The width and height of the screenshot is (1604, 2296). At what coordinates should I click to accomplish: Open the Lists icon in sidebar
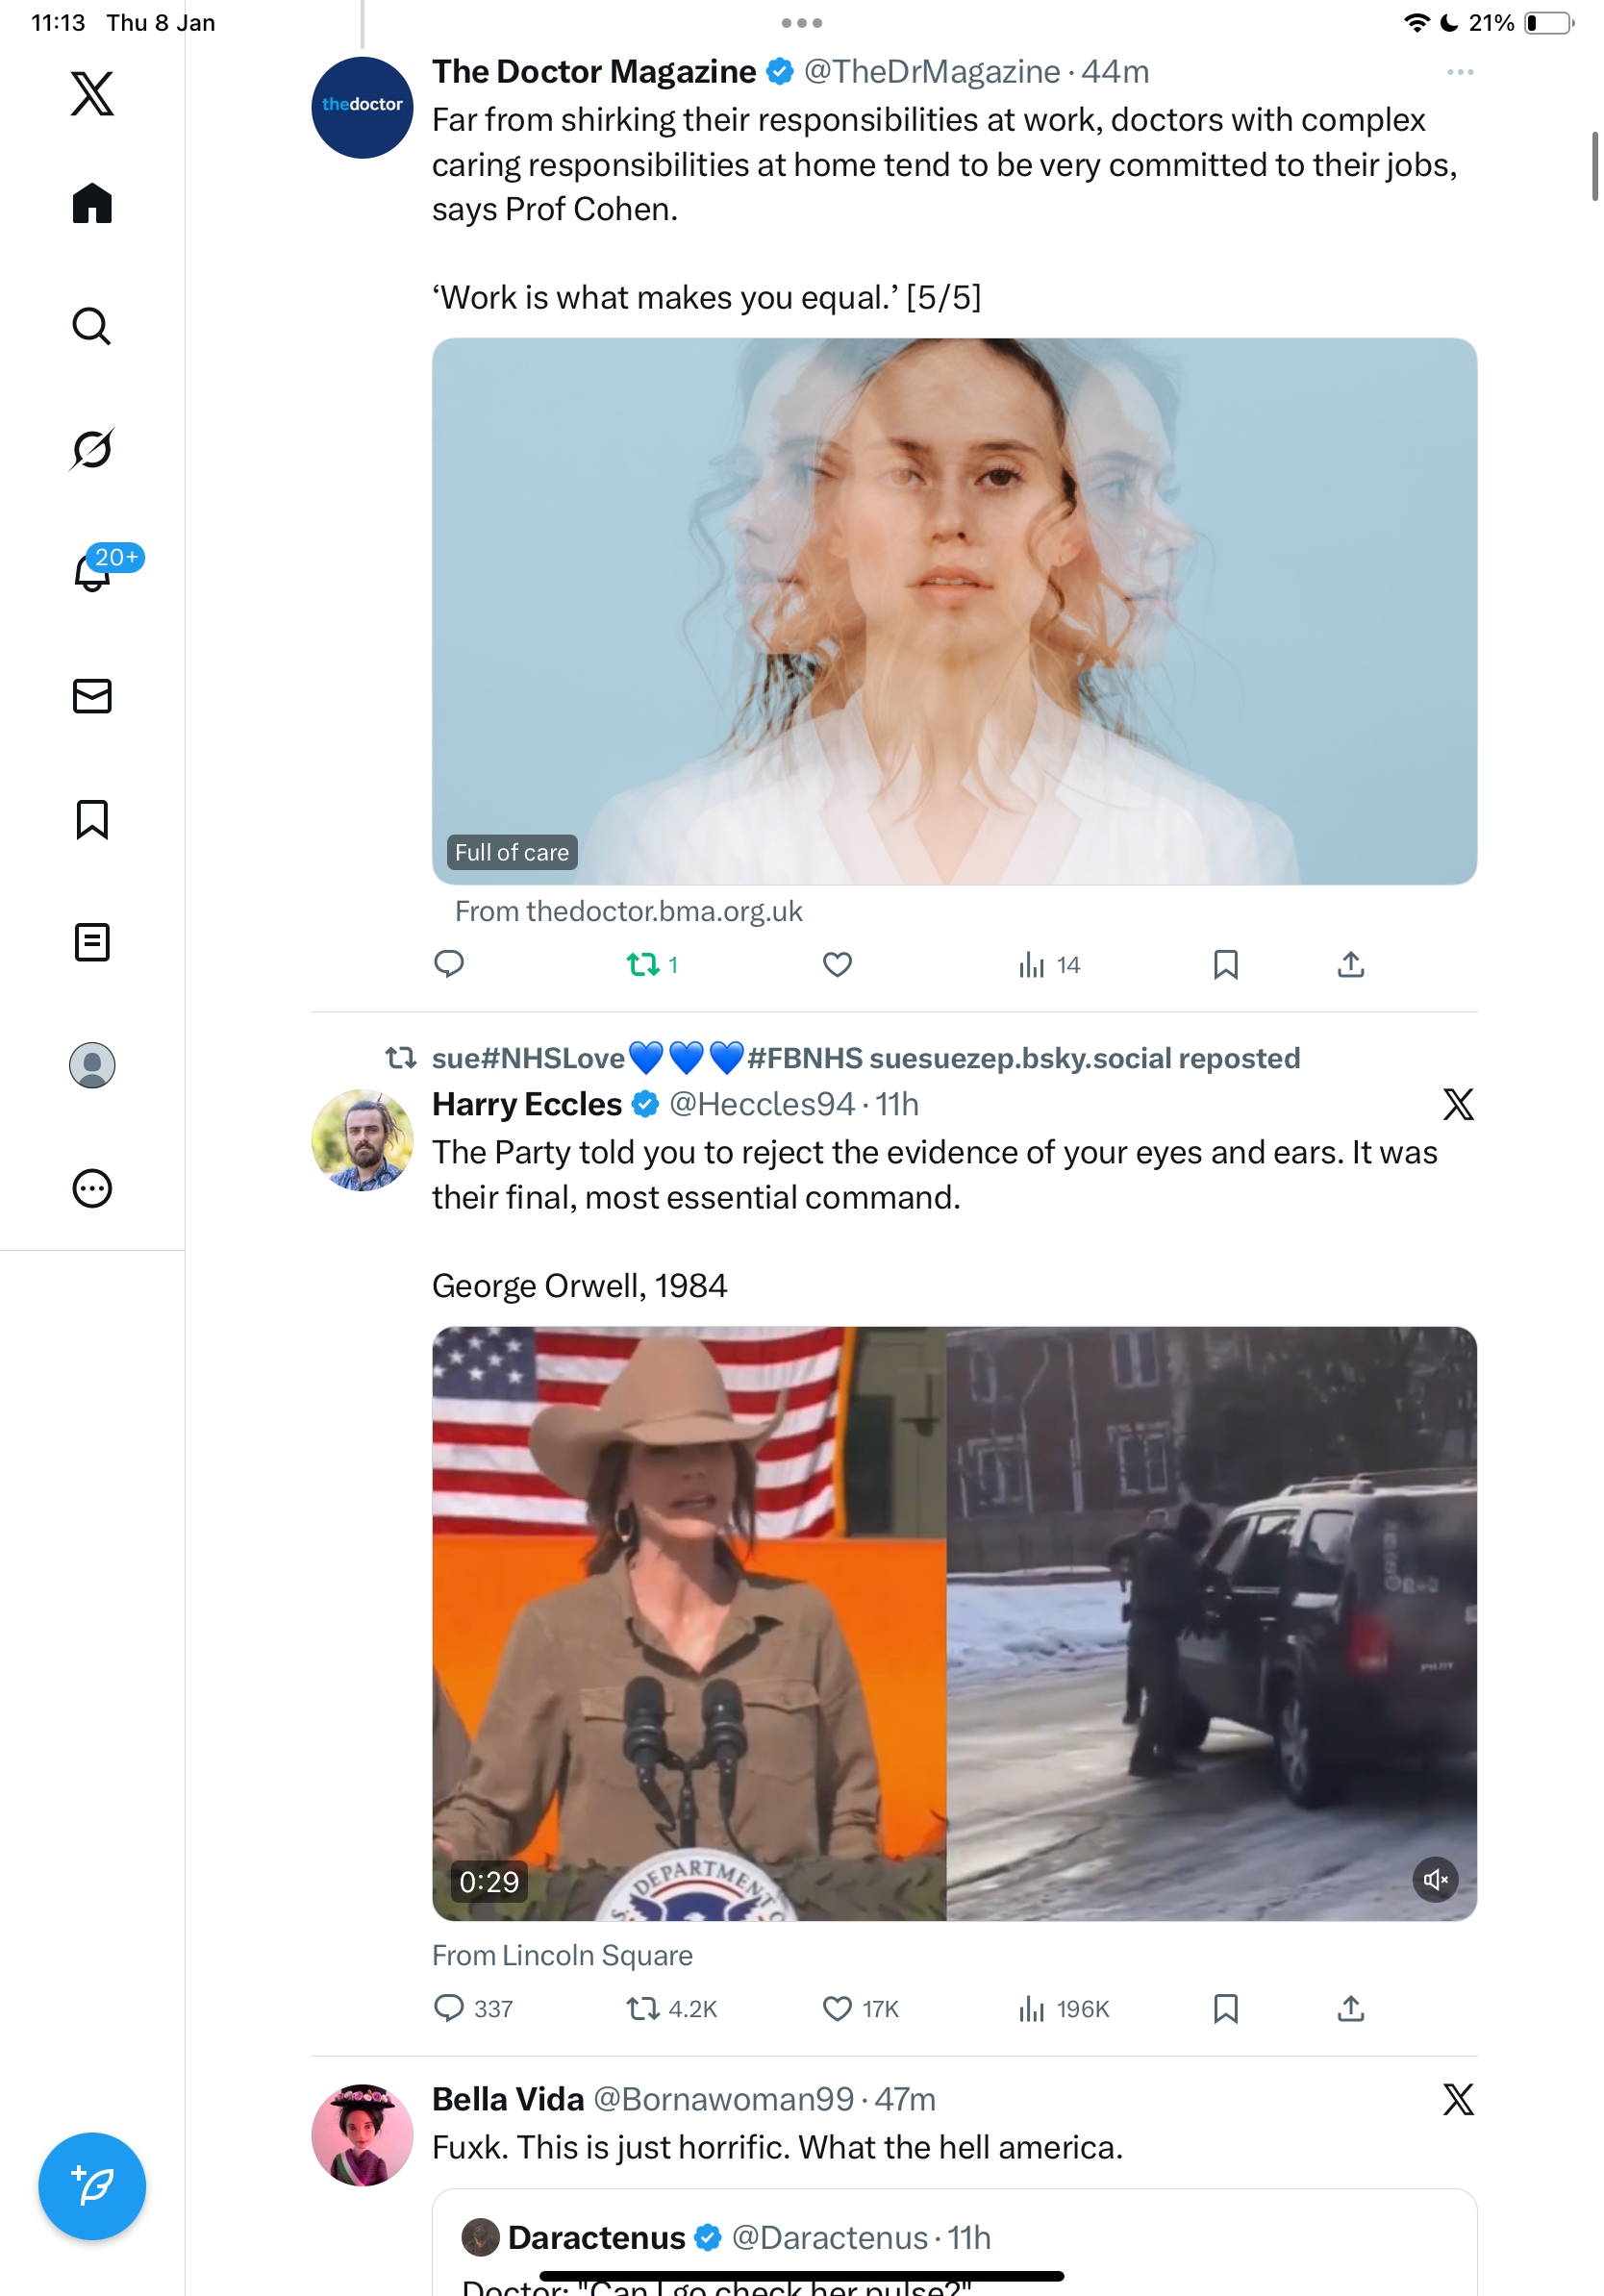92,942
